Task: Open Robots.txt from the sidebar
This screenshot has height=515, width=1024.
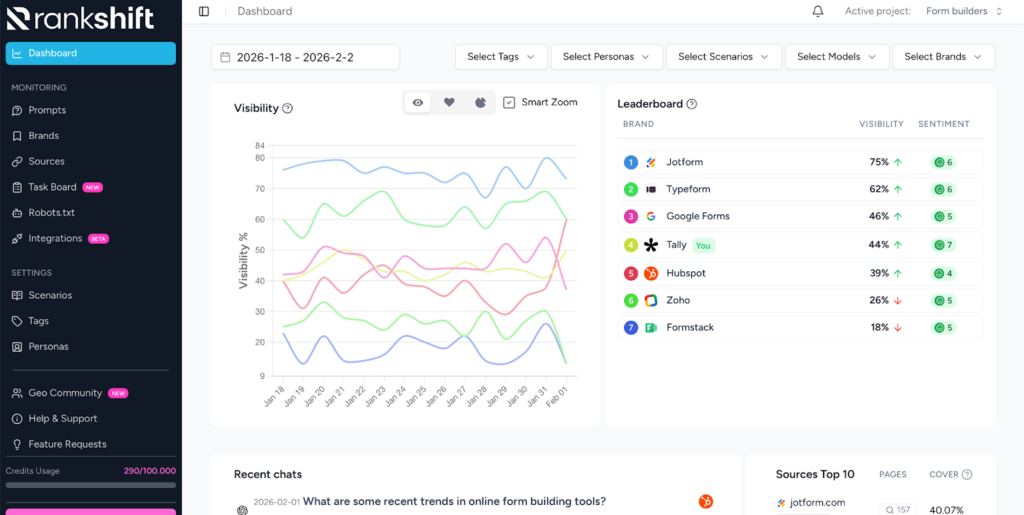Action: click(x=51, y=213)
